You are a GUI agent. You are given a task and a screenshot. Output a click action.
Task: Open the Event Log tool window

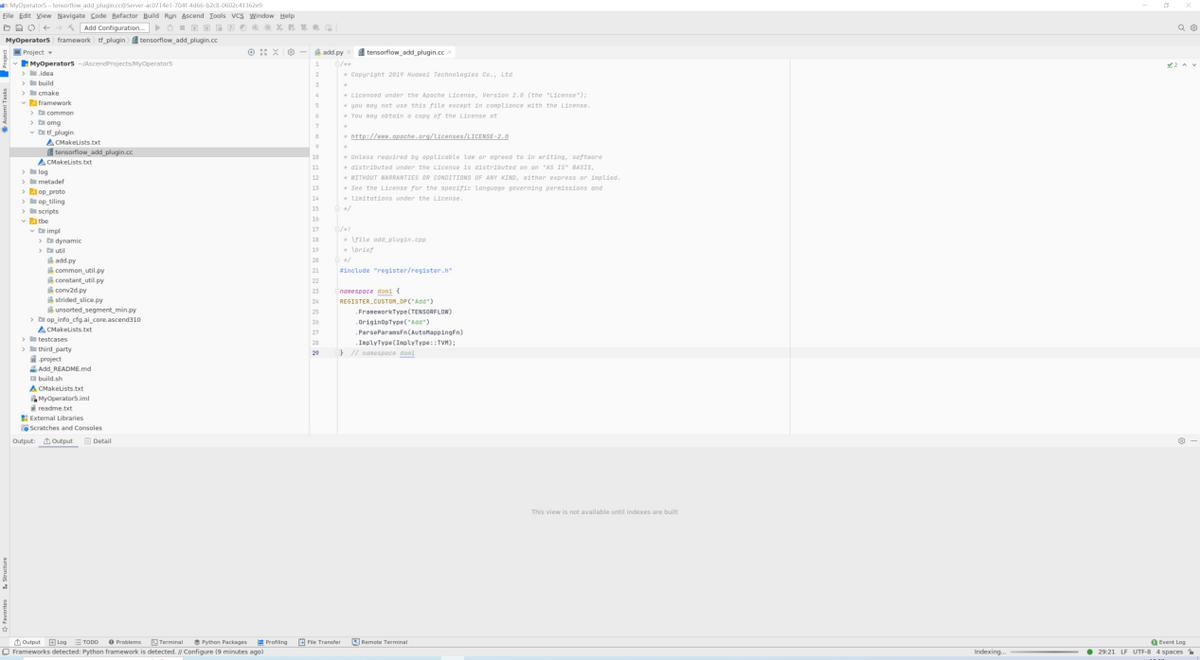point(1168,642)
